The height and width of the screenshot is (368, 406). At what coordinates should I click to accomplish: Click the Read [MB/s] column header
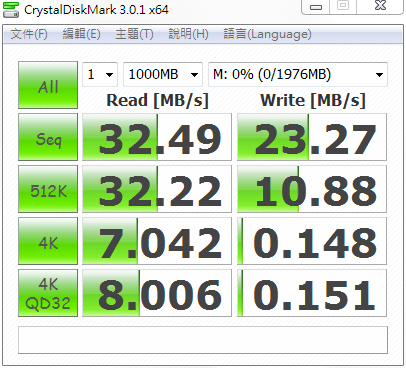pos(157,100)
